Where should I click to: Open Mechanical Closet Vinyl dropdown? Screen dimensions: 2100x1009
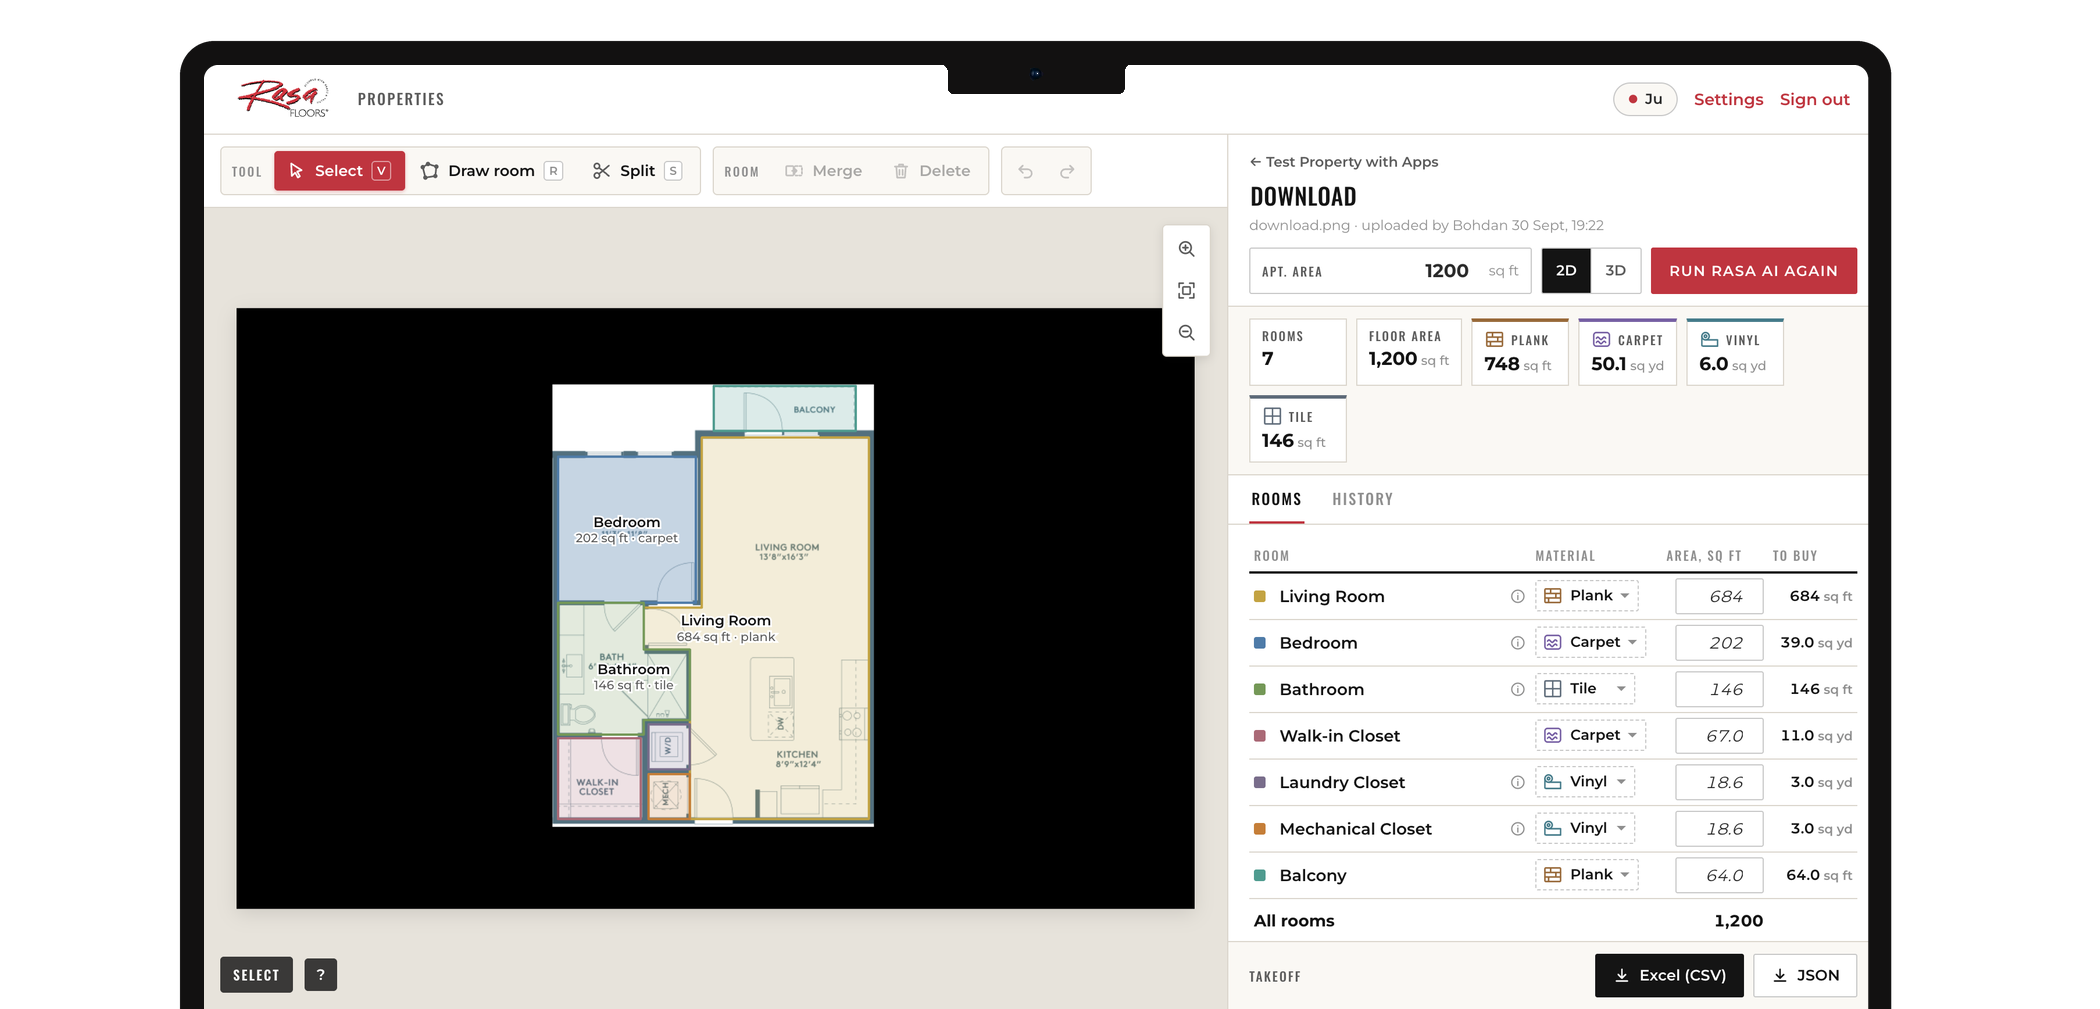[1585, 828]
